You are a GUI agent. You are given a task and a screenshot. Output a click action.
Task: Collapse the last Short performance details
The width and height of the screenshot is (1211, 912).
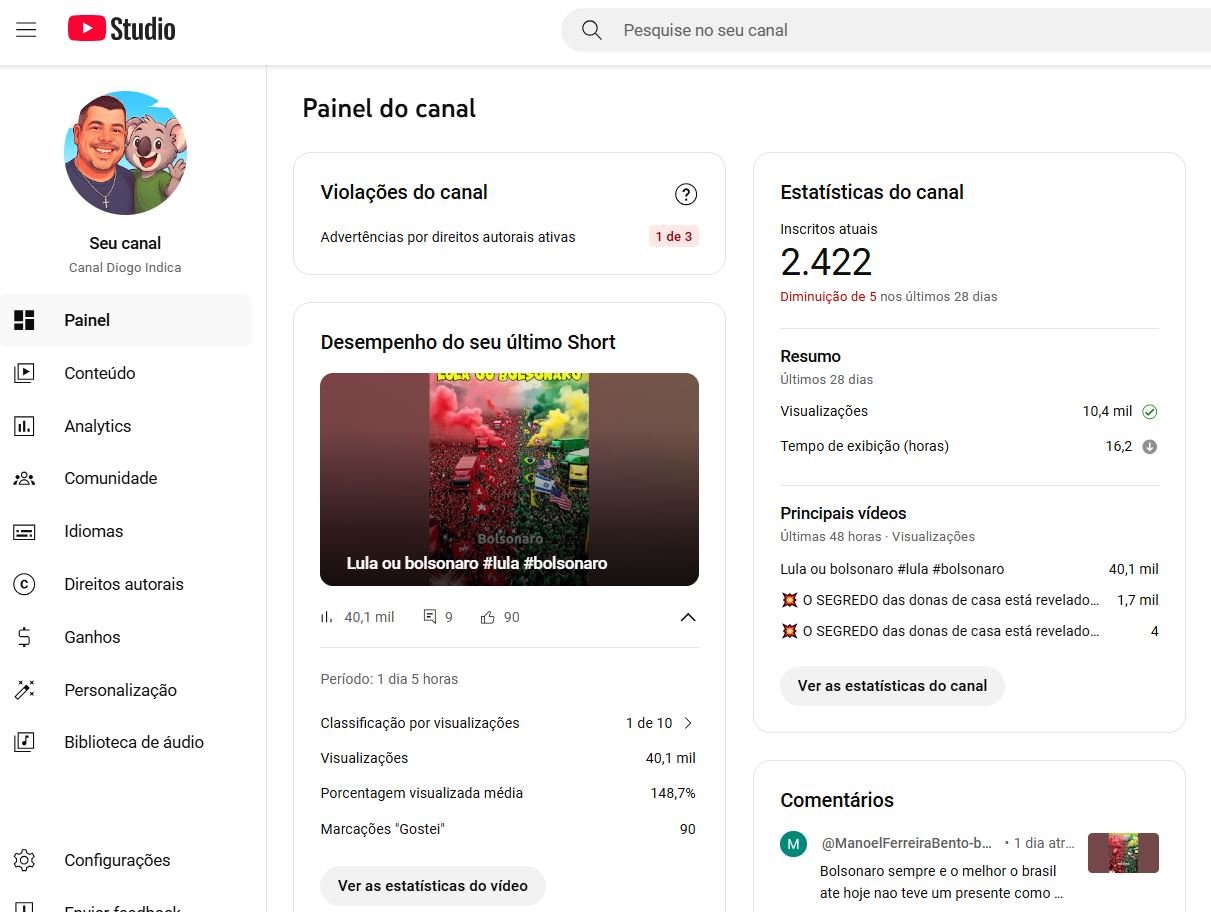click(688, 617)
